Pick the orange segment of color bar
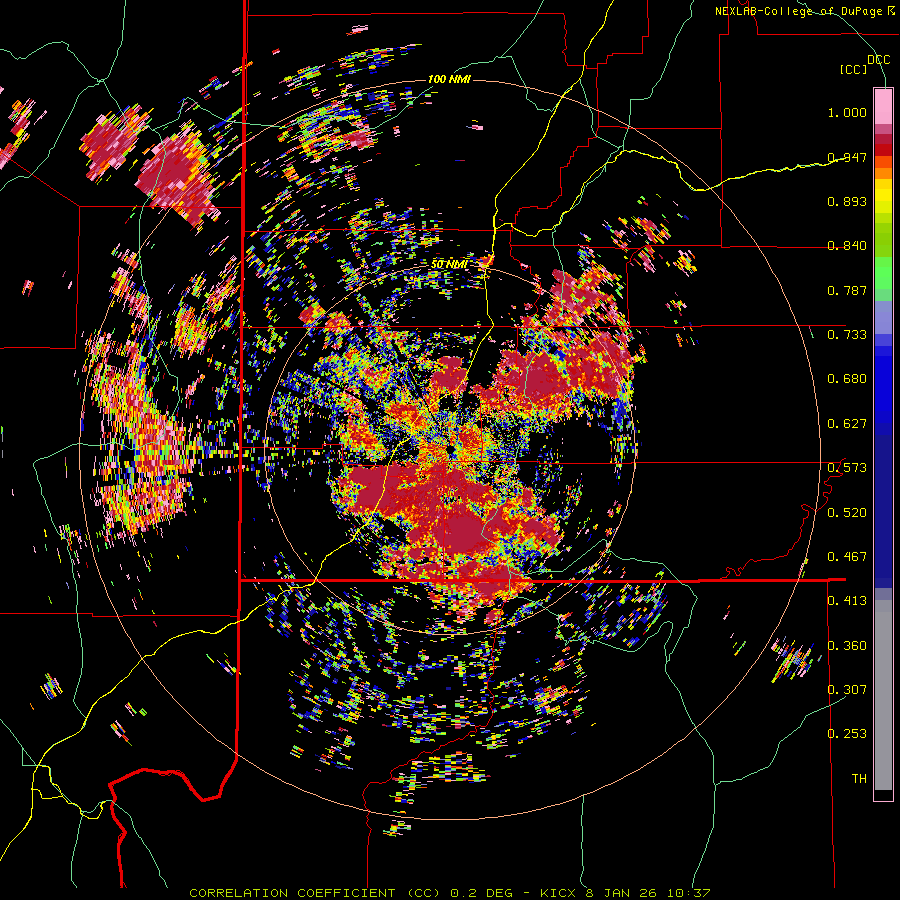Viewport: 900px width, 900px height. click(x=883, y=173)
